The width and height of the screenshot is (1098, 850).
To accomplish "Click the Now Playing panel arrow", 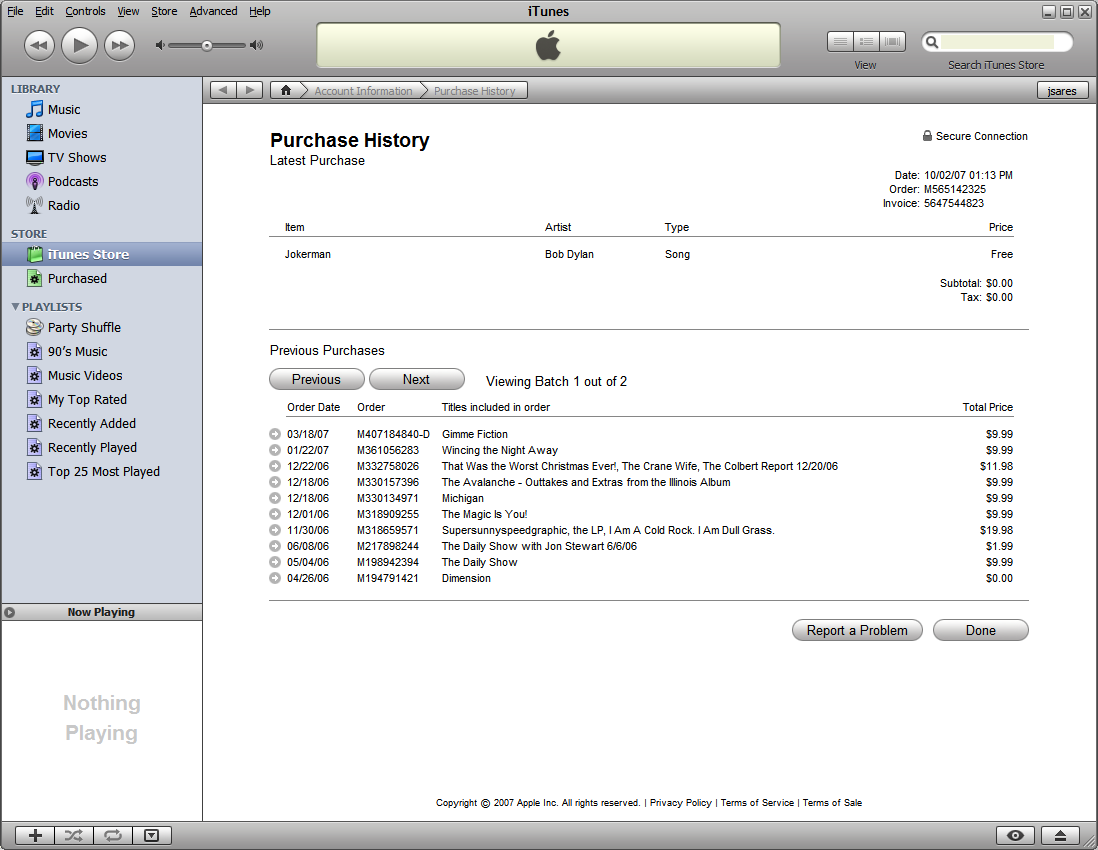I will coord(9,612).
